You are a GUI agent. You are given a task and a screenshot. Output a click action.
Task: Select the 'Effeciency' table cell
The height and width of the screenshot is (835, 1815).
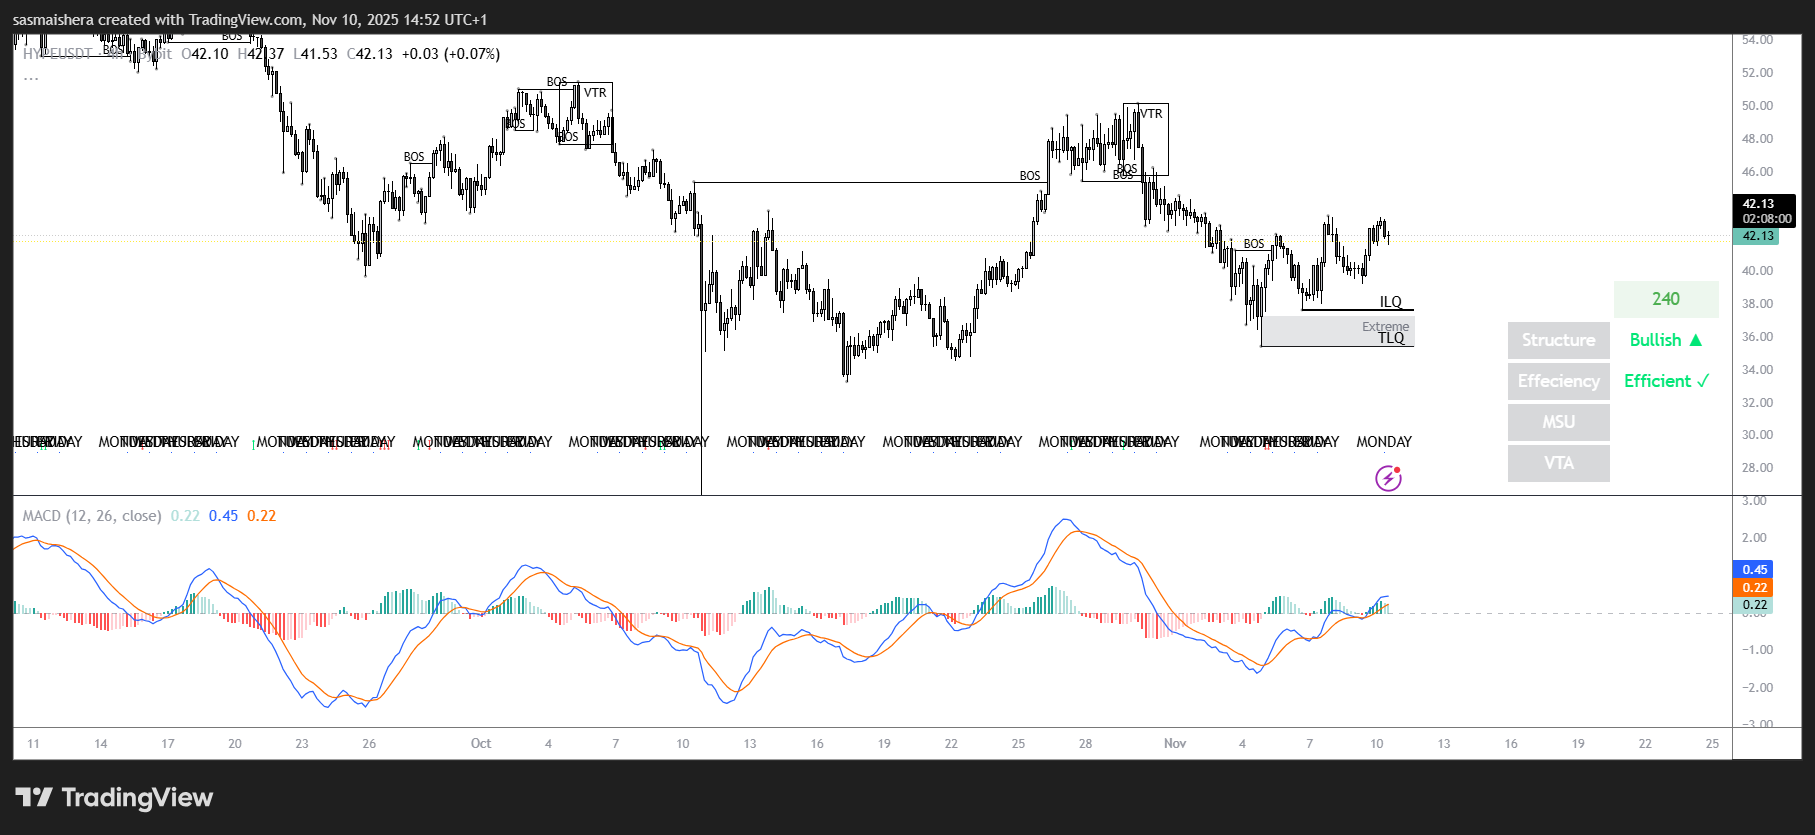[1558, 381]
